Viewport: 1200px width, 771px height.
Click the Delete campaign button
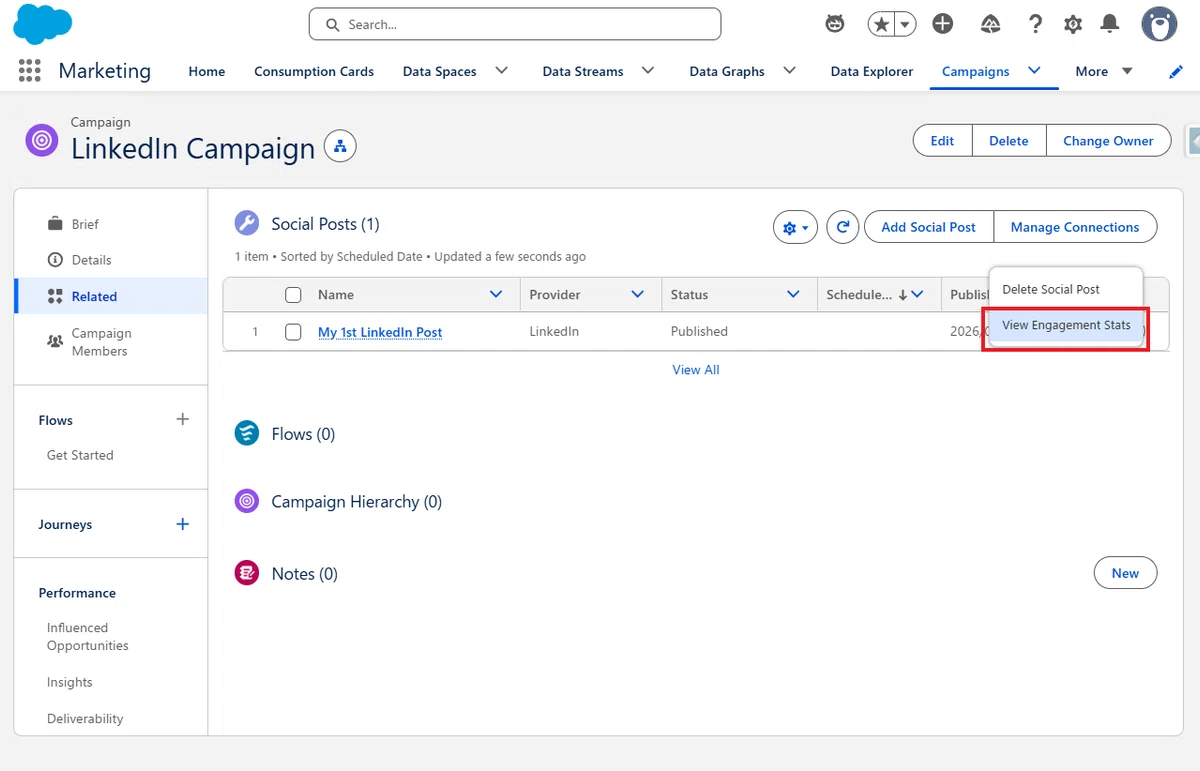click(x=1009, y=141)
